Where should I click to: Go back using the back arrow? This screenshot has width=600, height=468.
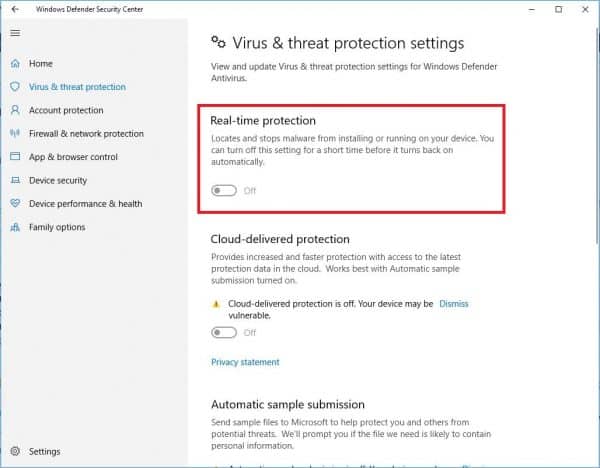pyautogui.click(x=14, y=9)
